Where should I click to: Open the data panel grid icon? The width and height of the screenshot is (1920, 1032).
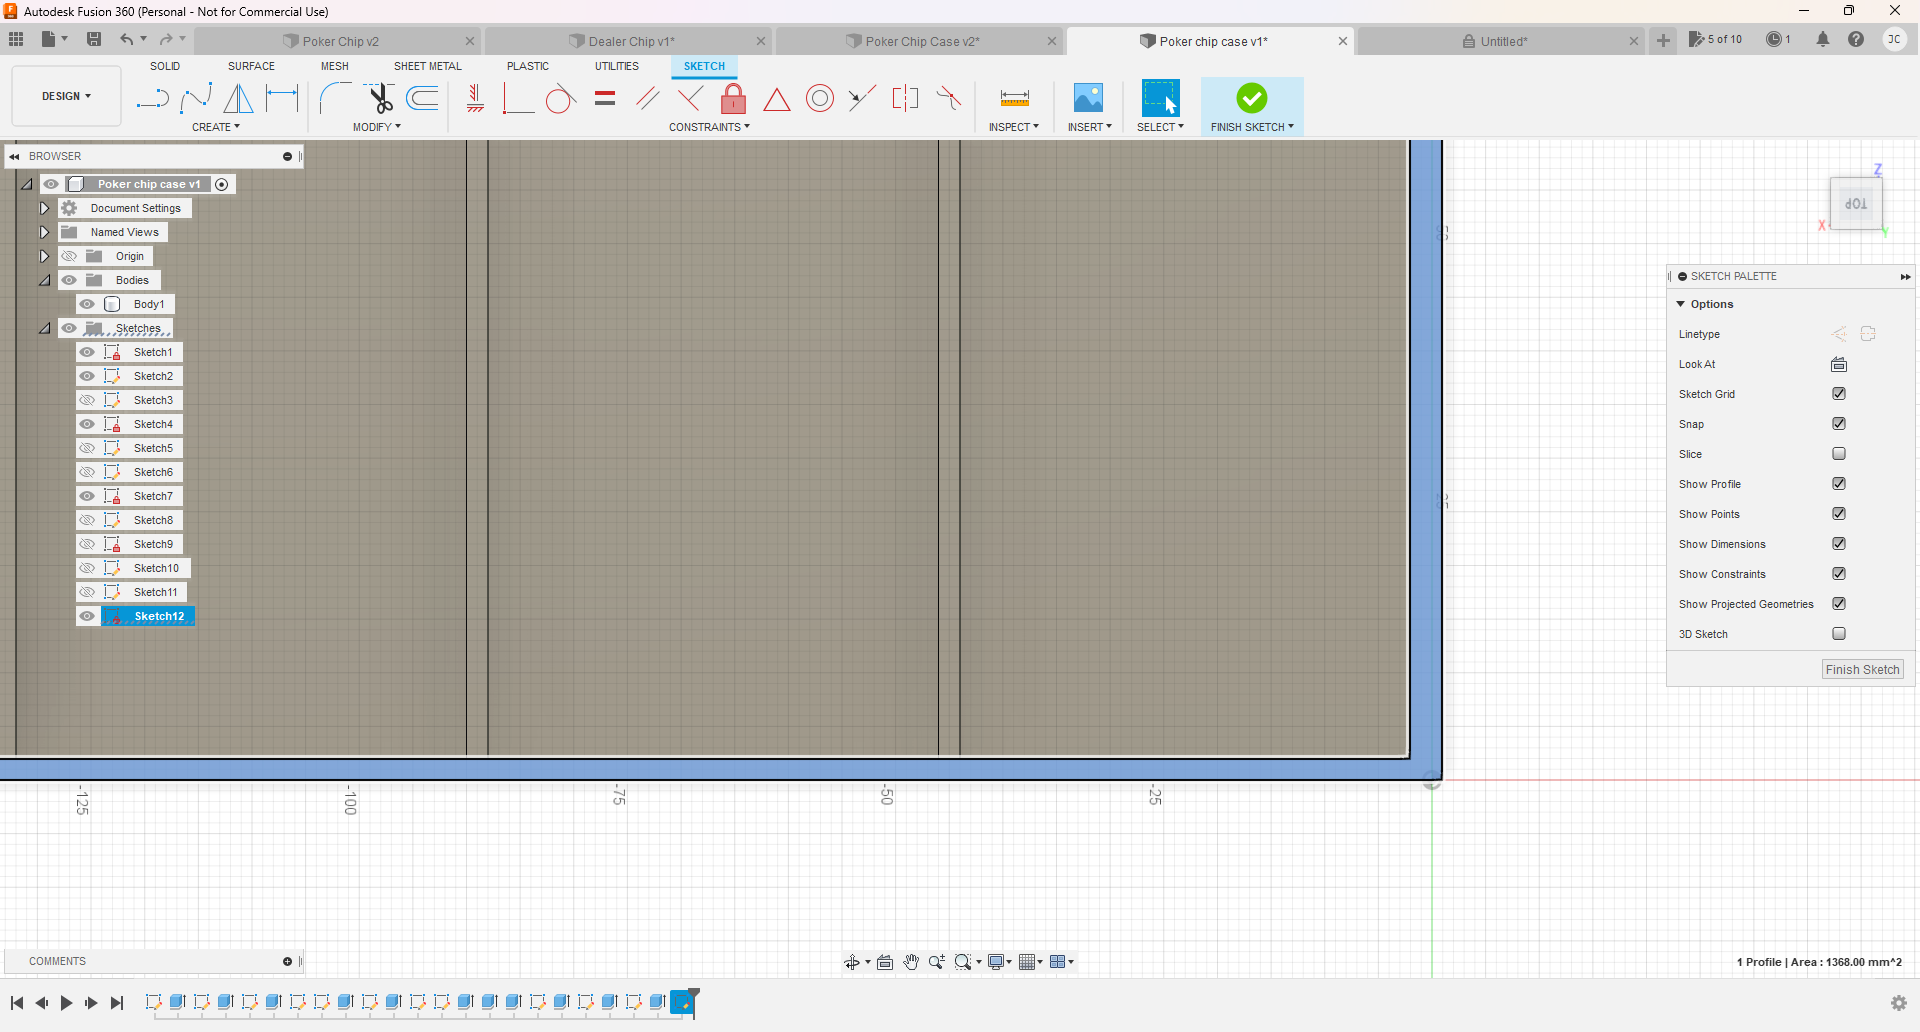pos(16,39)
